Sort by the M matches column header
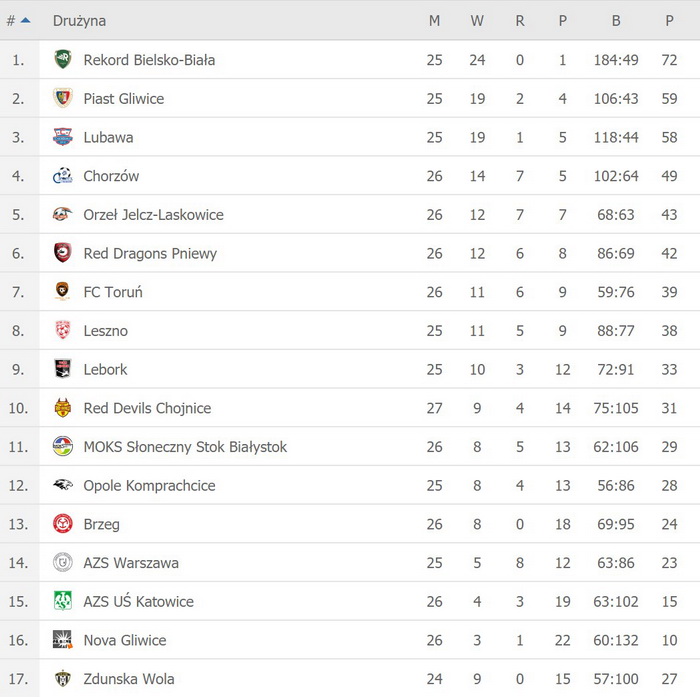The width and height of the screenshot is (700, 697). (434, 21)
